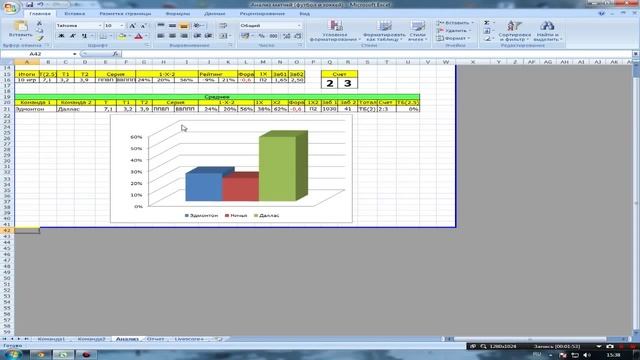Toggle bold Ж formatting
This screenshot has width=640, height=360.
pyautogui.click(x=61, y=36)
